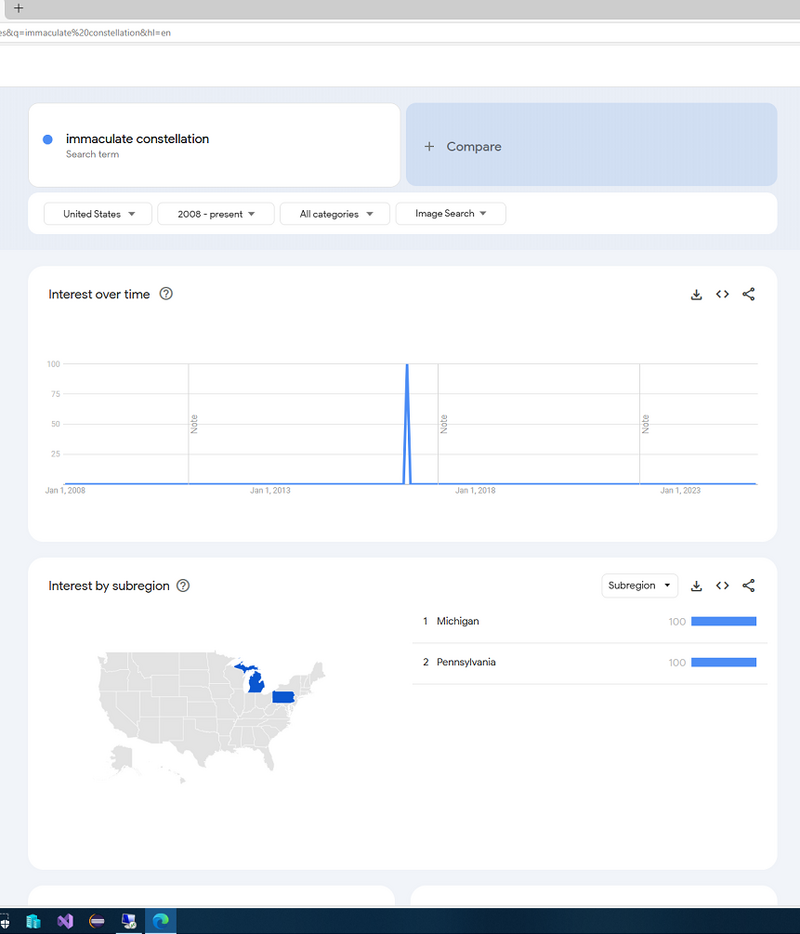Open the All categories dropdown
The height and width of the screenshot is (934, 800).
point(334,214)
